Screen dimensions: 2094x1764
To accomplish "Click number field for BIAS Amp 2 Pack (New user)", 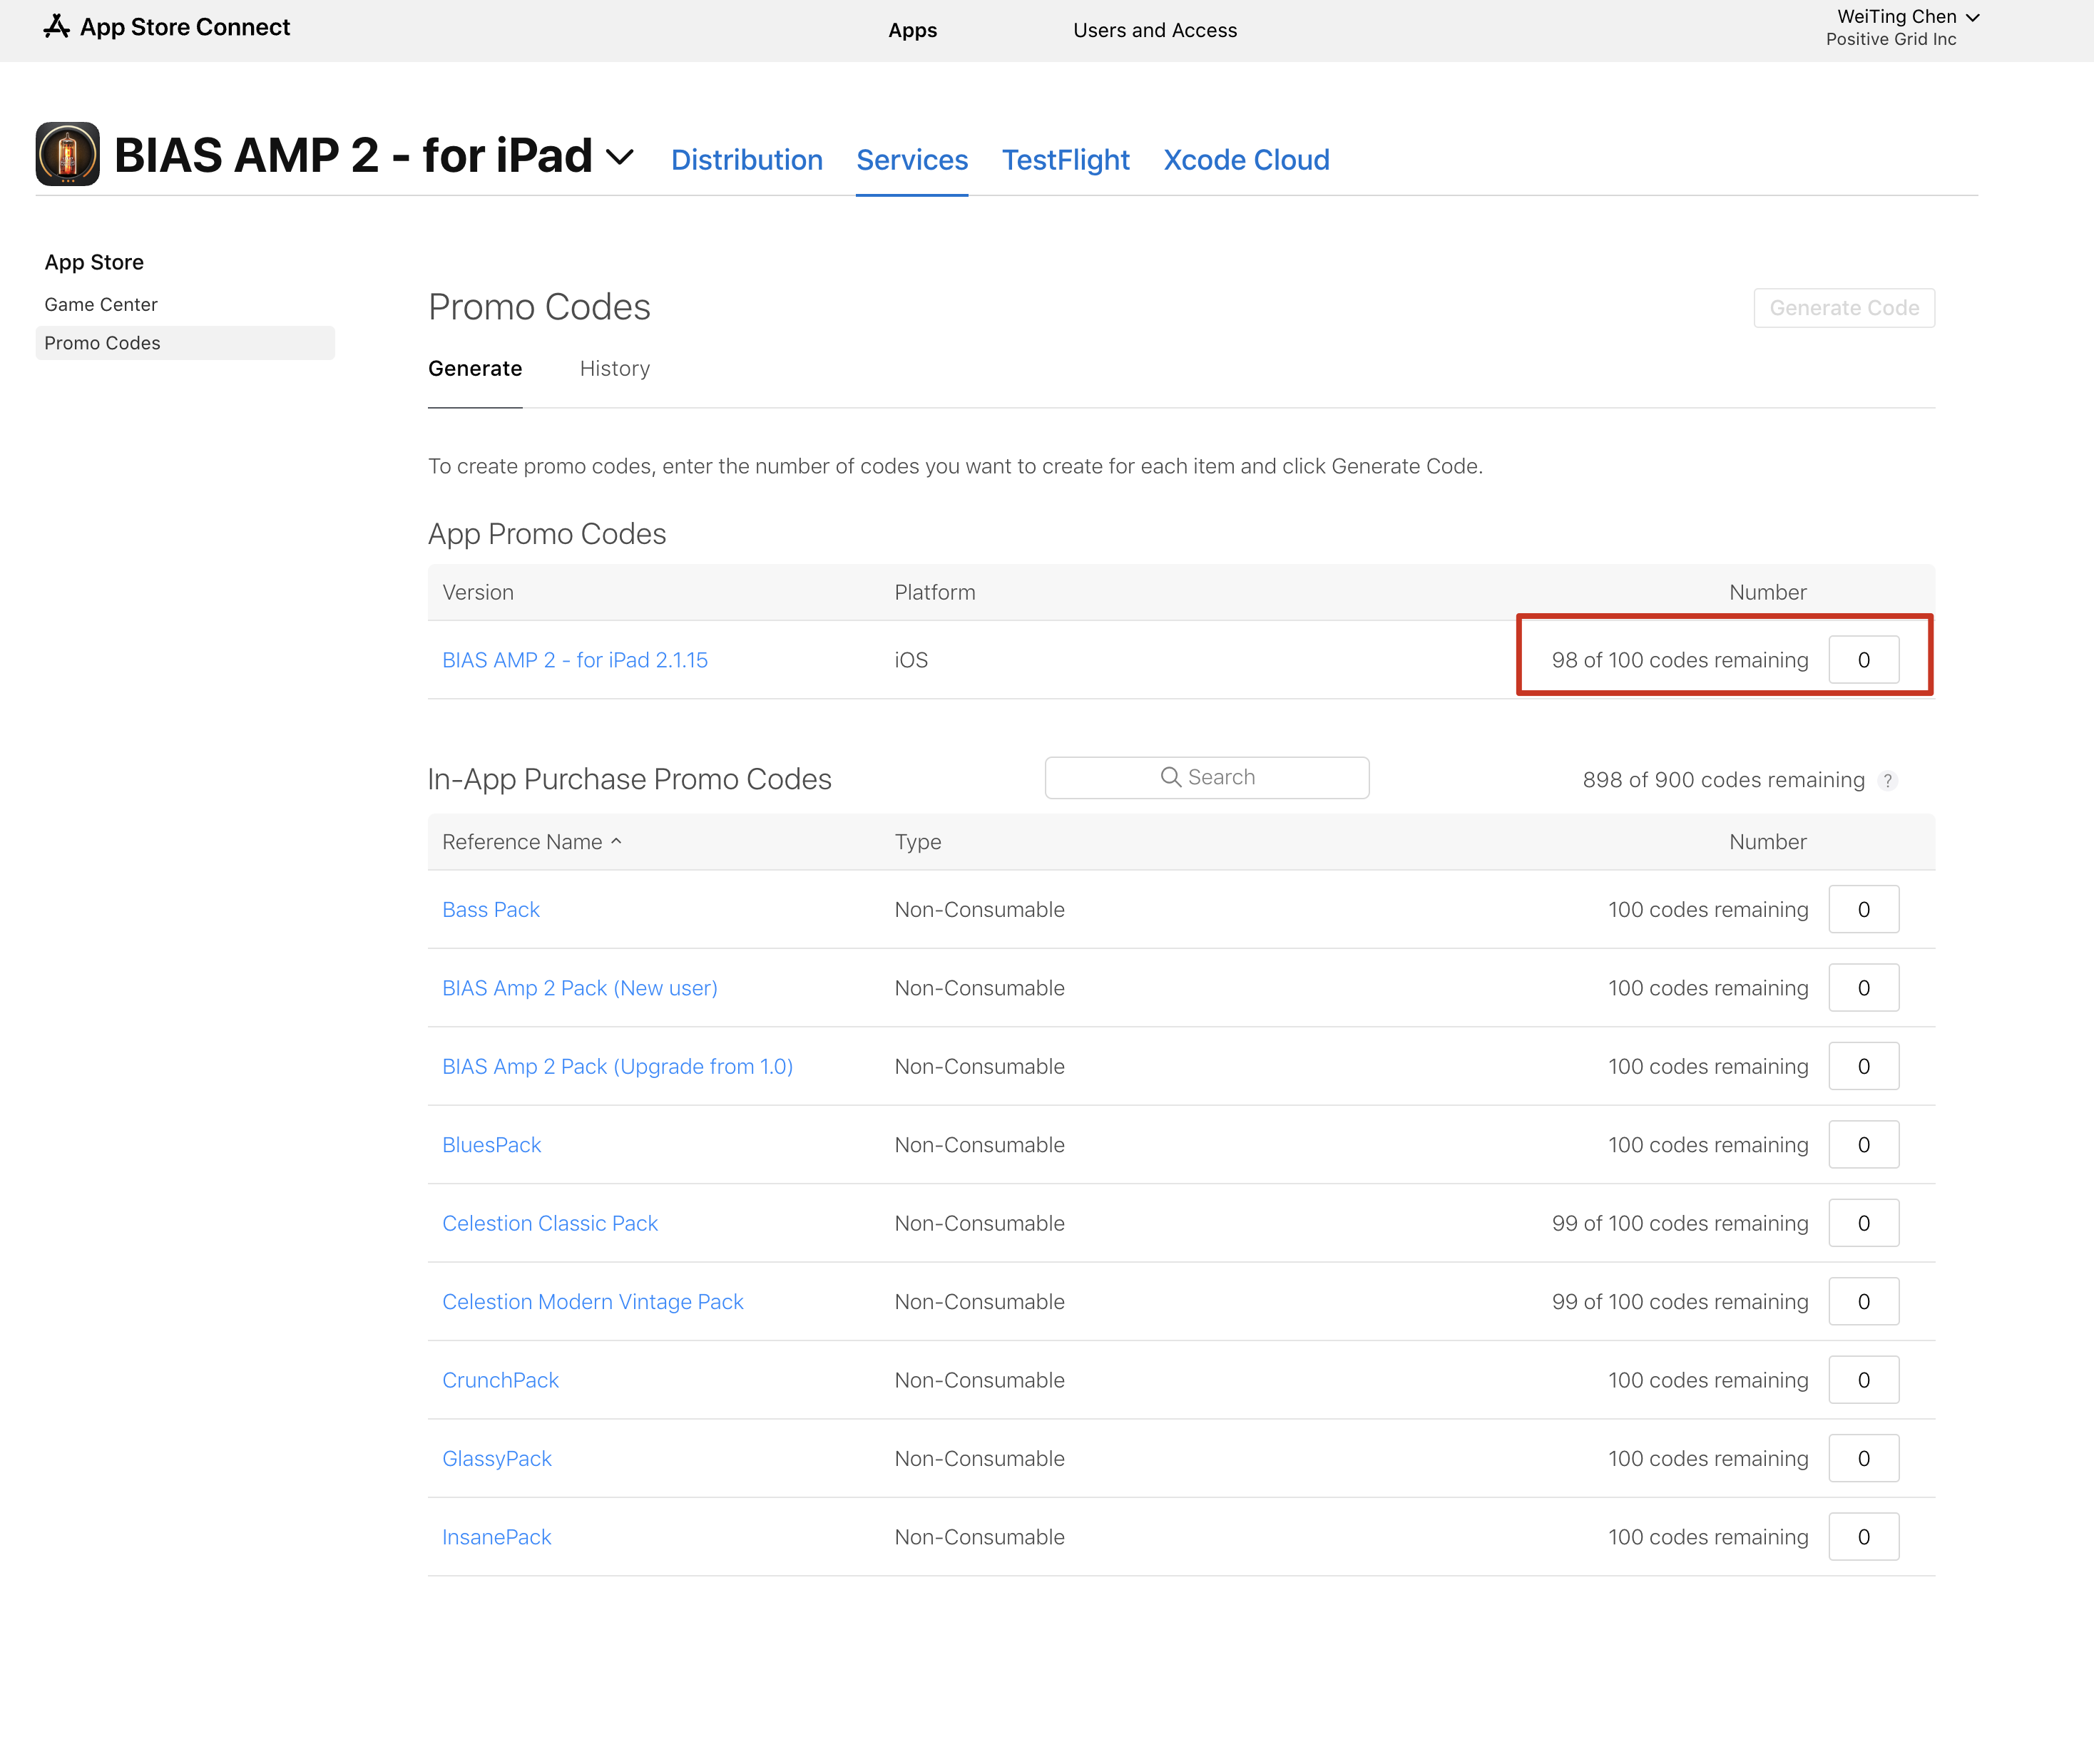I will tap(1864, 988).
